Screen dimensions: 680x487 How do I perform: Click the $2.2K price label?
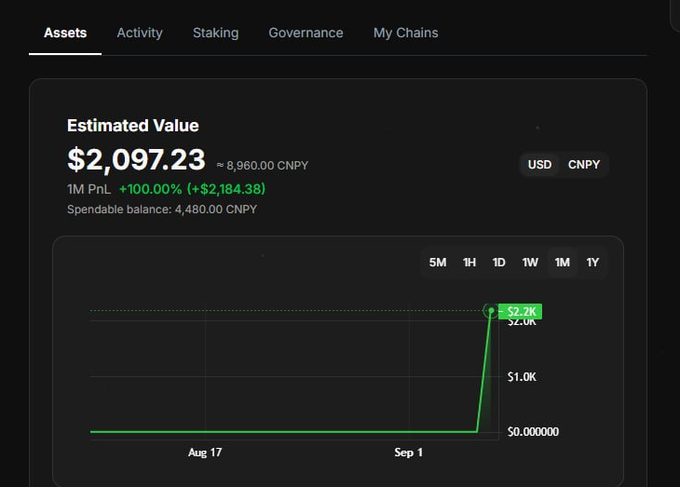point(520,311)
